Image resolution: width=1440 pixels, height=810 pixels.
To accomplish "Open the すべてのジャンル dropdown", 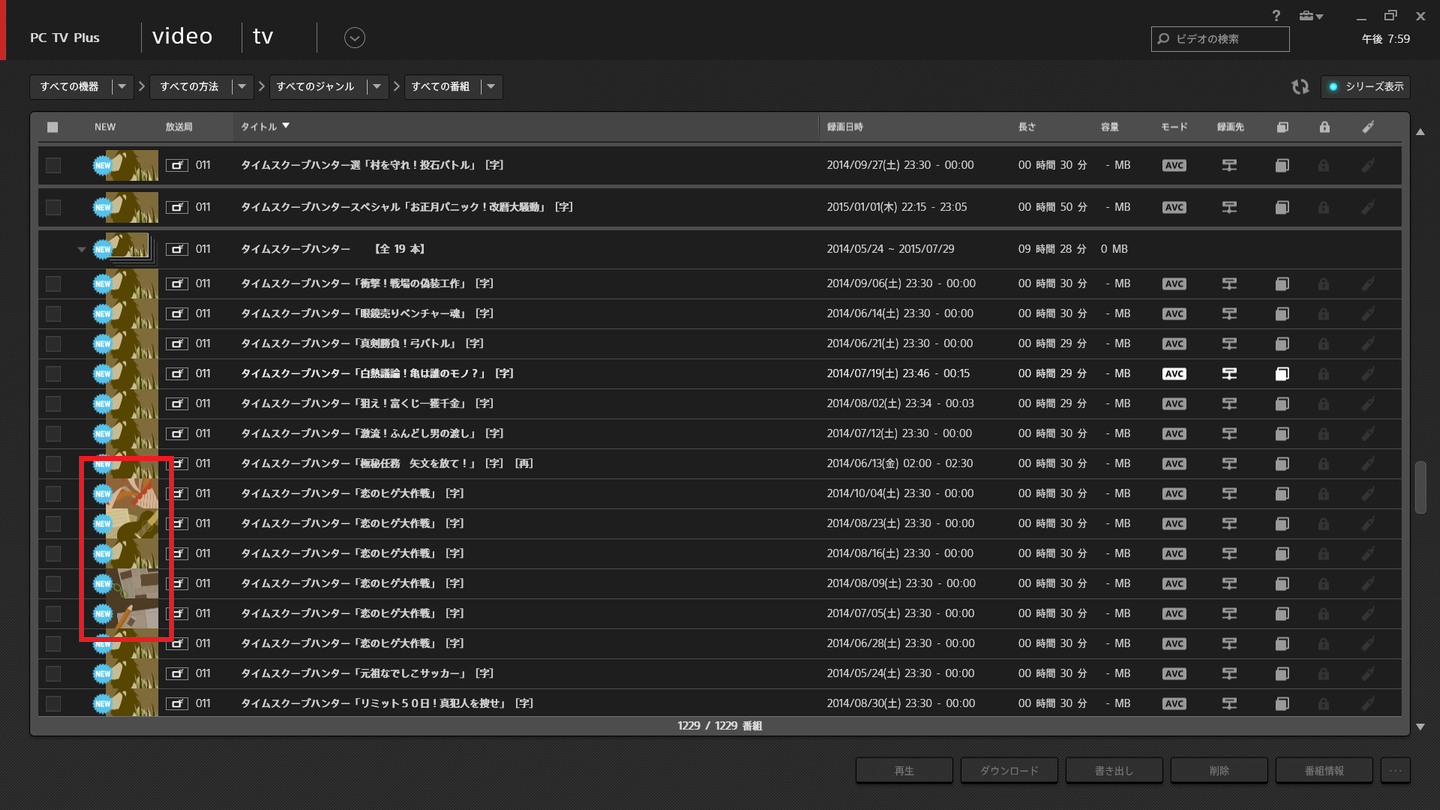I will [x=327, y=87].
